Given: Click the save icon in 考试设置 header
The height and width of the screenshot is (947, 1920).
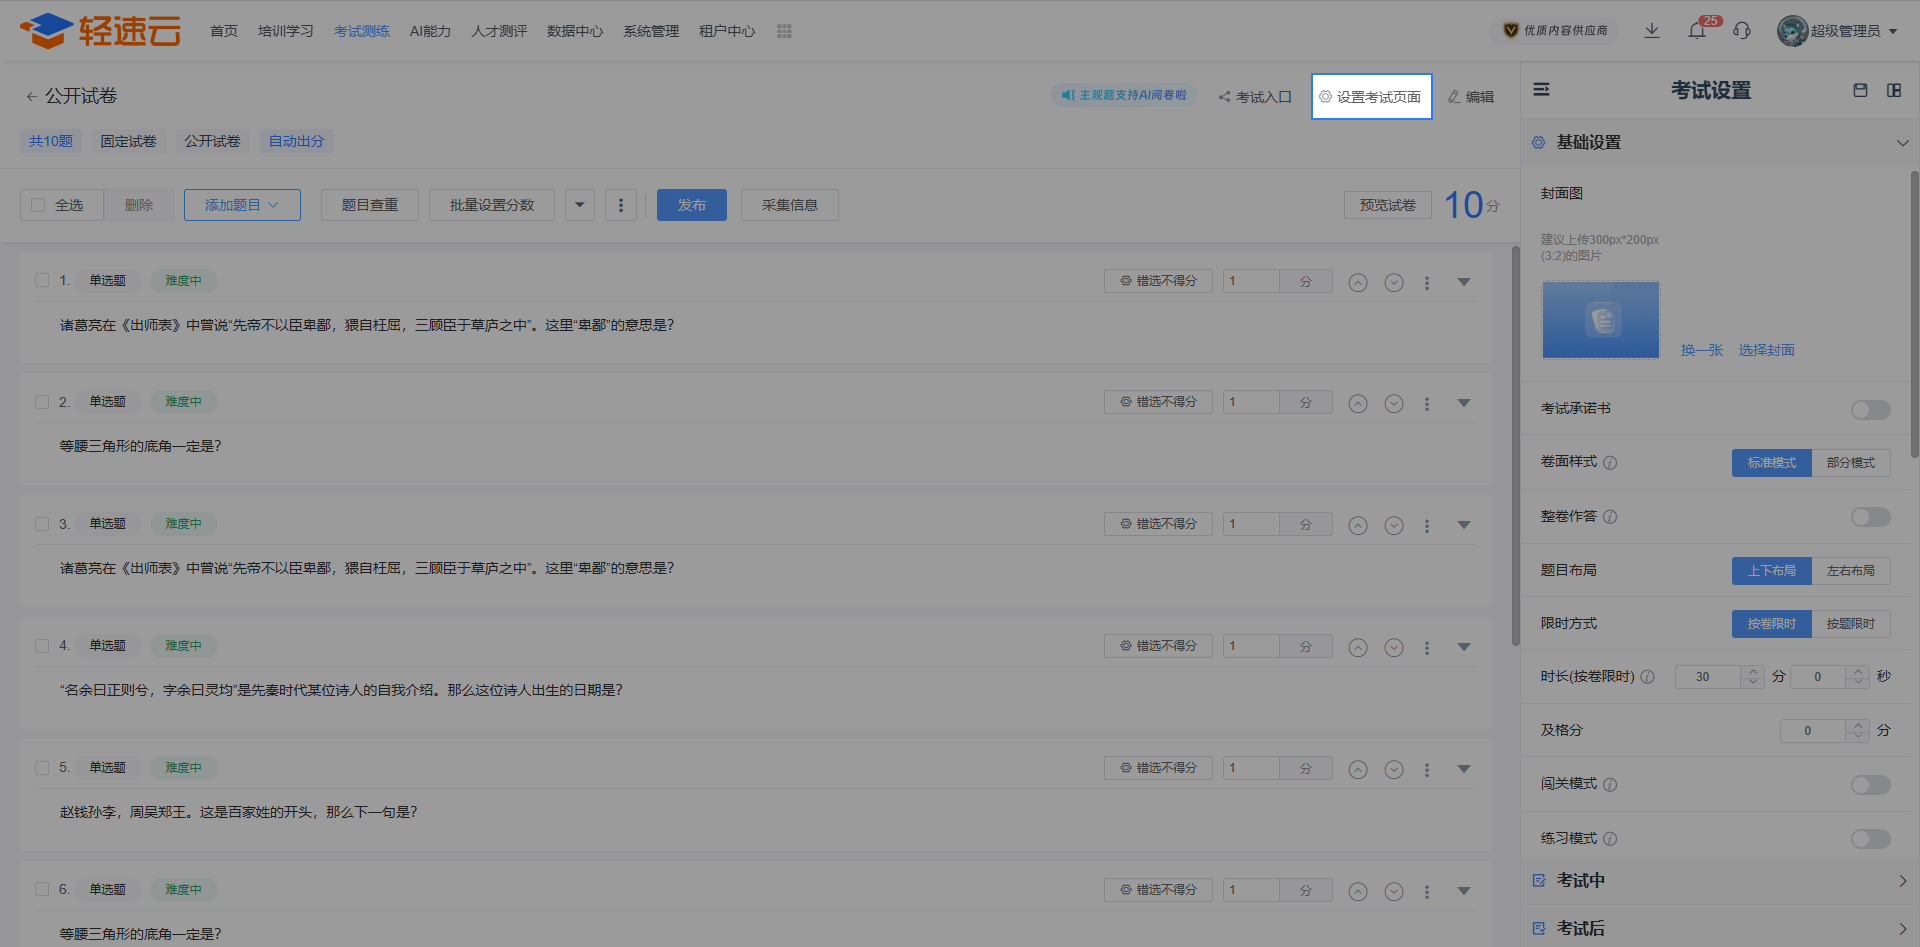Looking at the screenshot, I should 1860,90.
